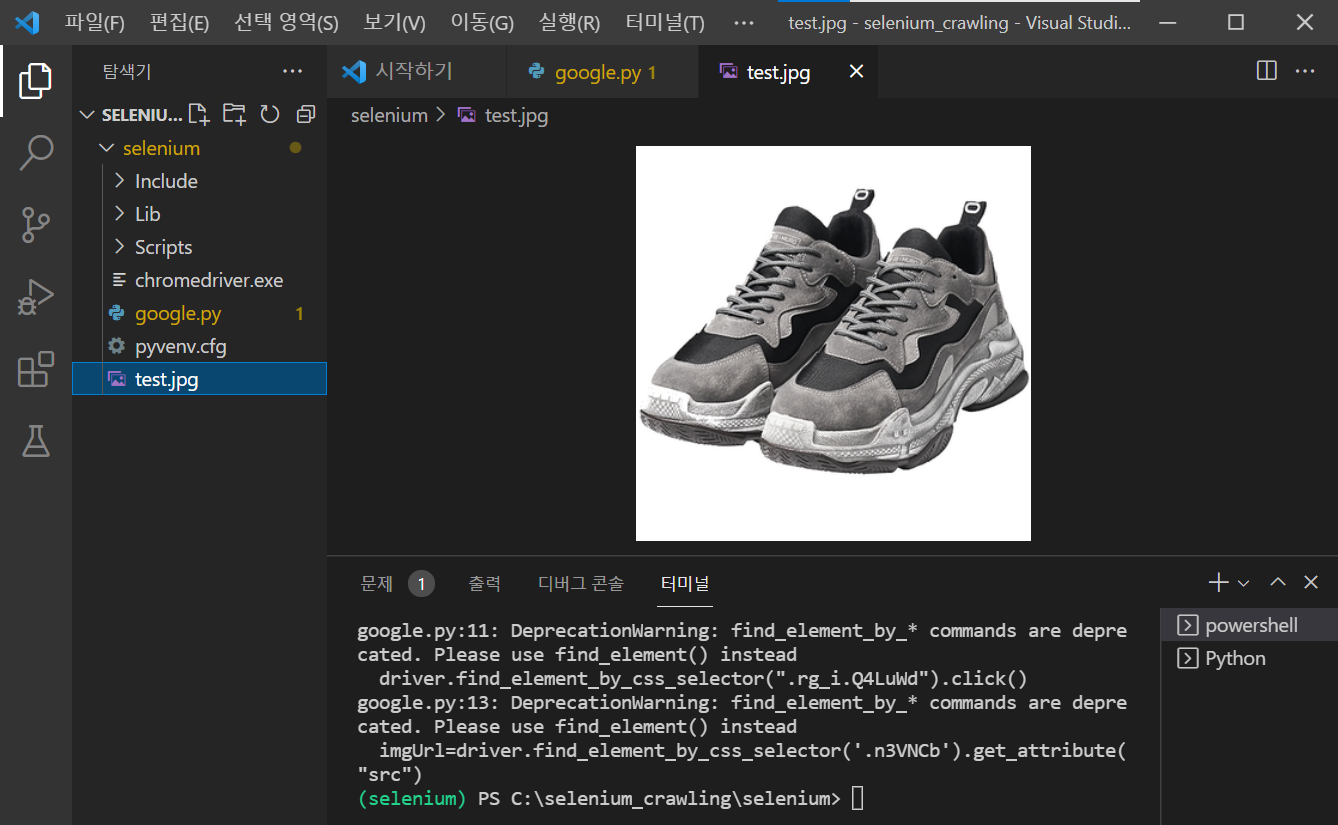Collapse all folders in explorer

tap(305, 115)
